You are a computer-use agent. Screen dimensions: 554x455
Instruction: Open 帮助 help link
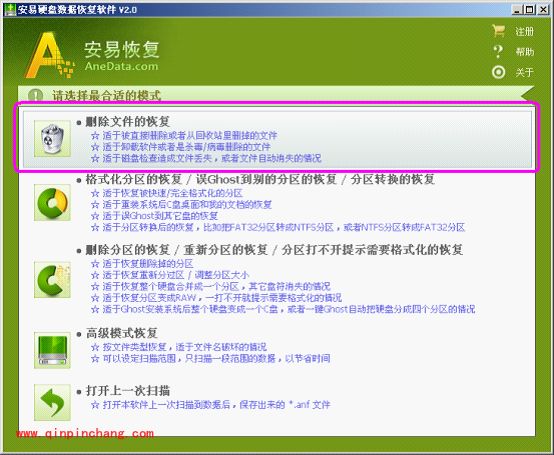click(x=524, y=52)
